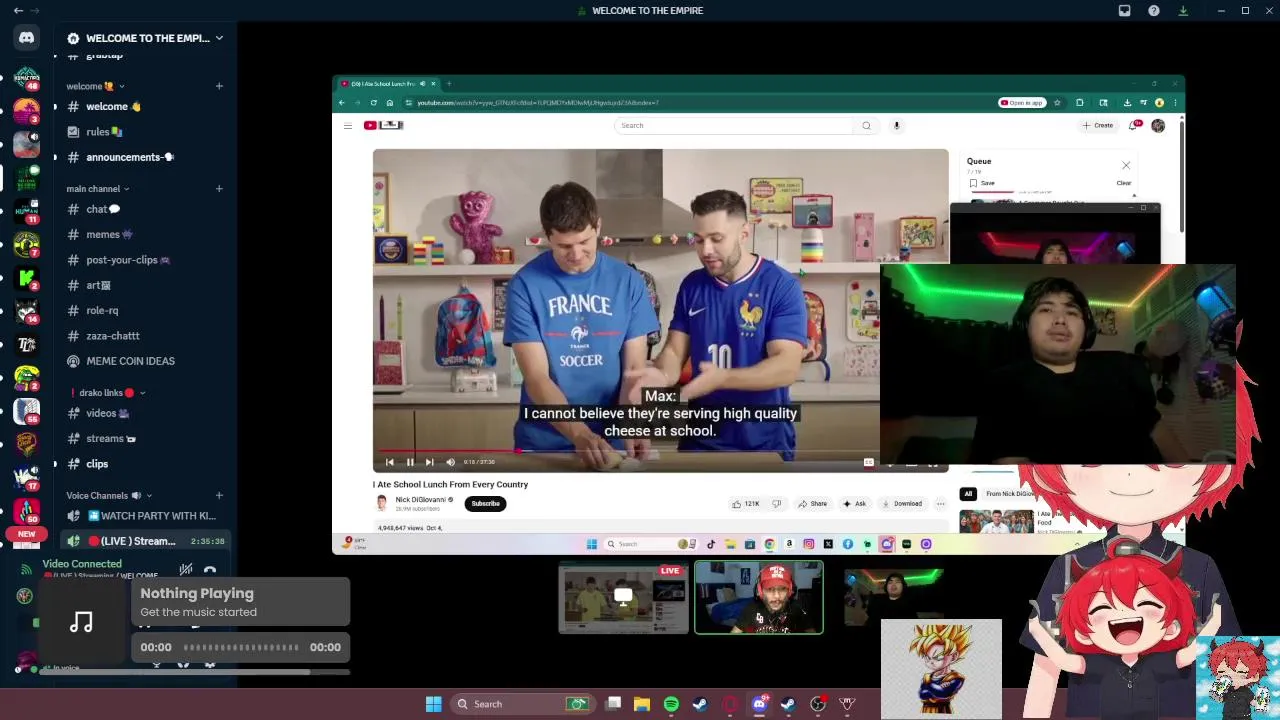1280x720 pixels.
Task: Click Ask button under the video
Action: coord(854,504)
